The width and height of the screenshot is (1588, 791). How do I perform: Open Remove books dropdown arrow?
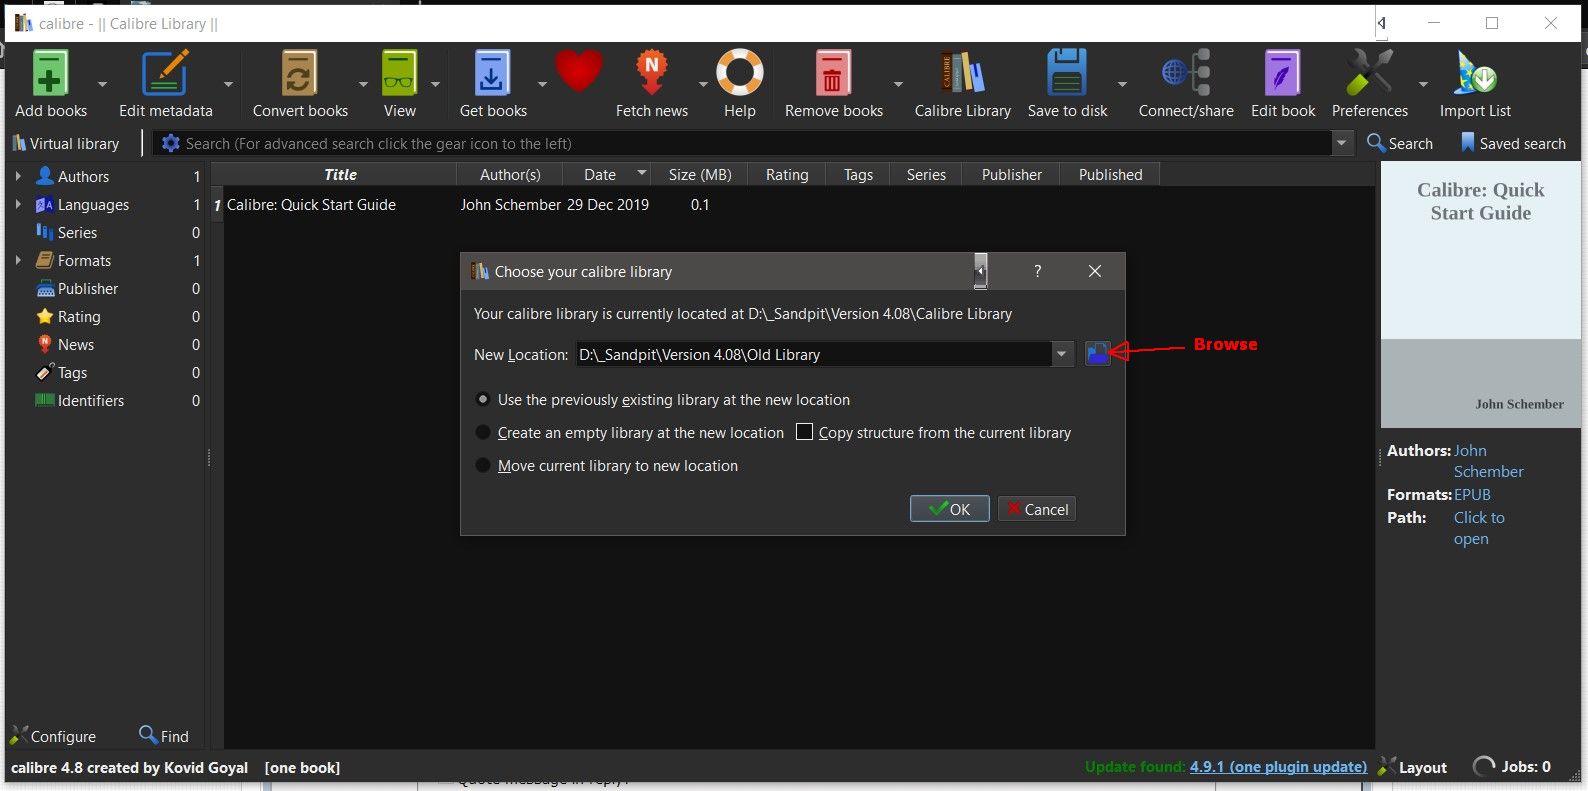click(898, 84)
